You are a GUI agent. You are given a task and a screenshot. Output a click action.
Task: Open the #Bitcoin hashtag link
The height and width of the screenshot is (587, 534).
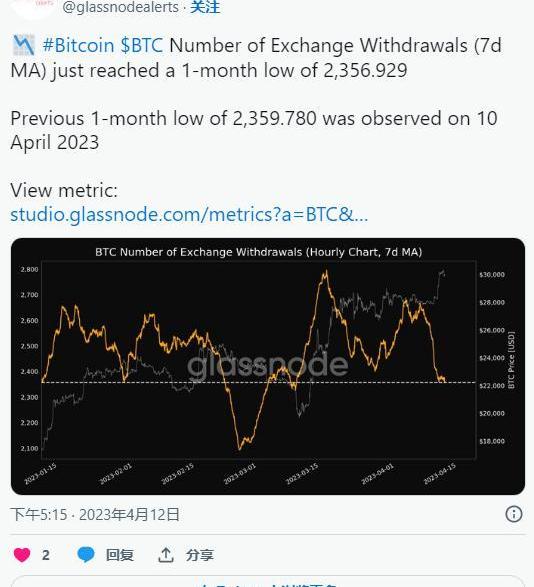(78, 45)
